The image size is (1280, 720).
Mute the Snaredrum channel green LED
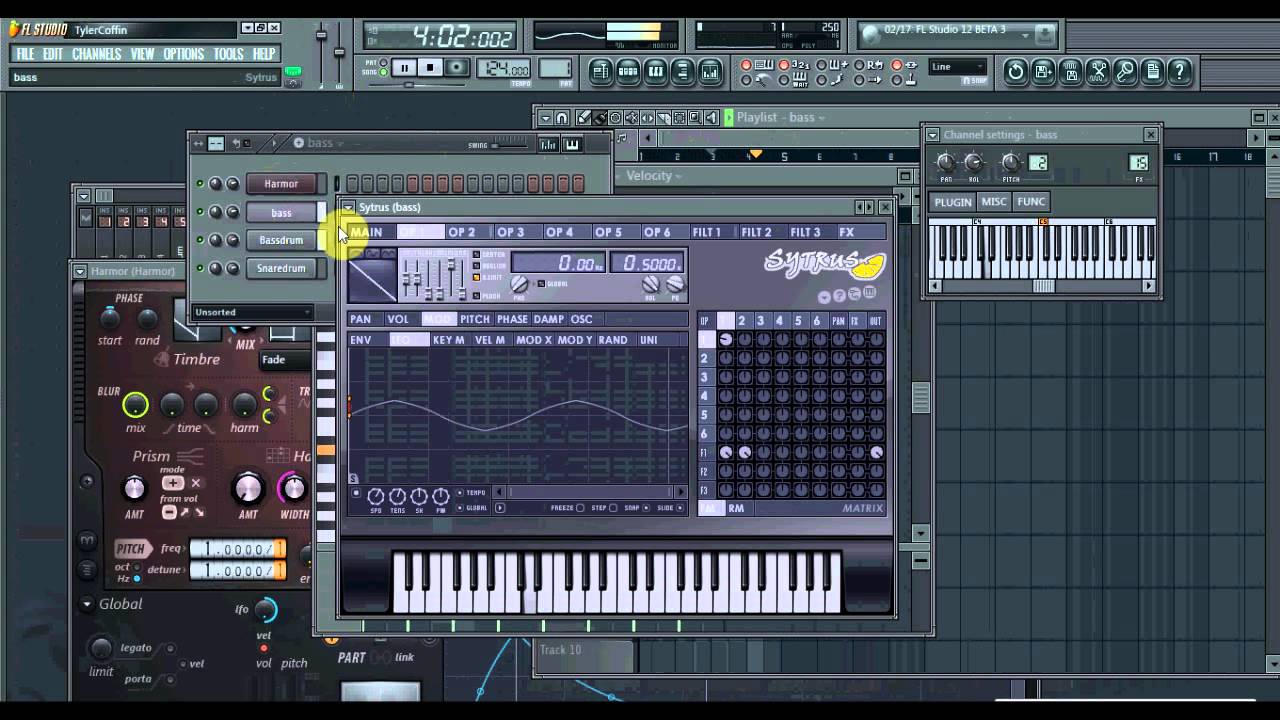tap(200, 268)
